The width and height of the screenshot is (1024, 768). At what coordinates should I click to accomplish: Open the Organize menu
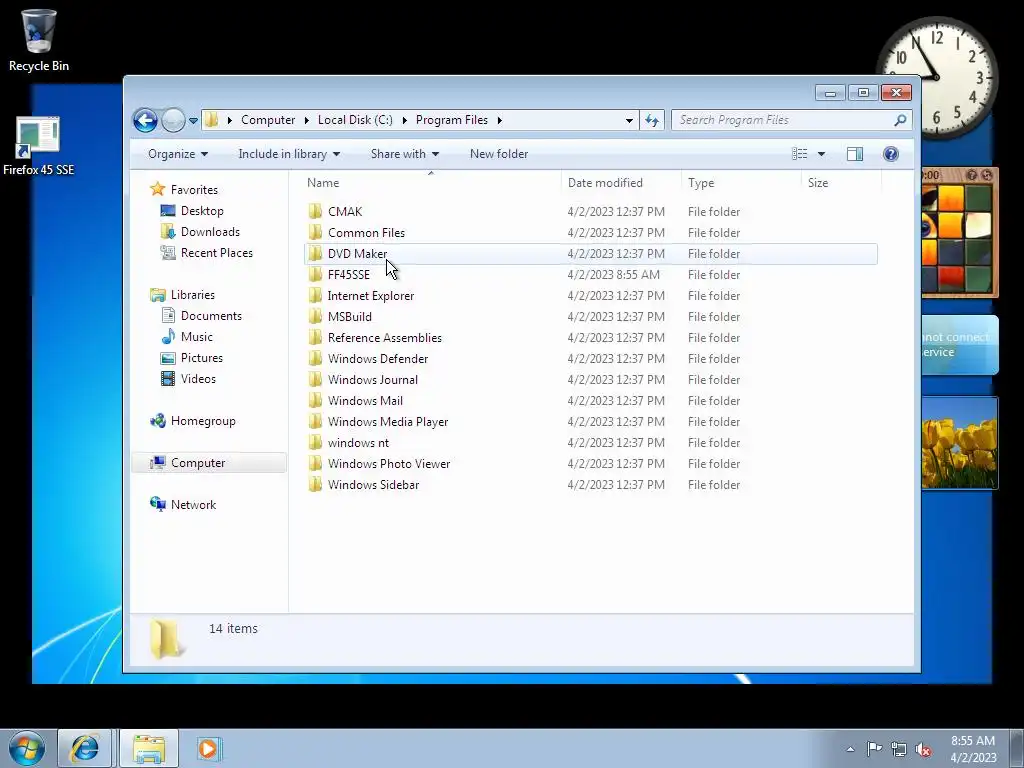pos(178,154)
